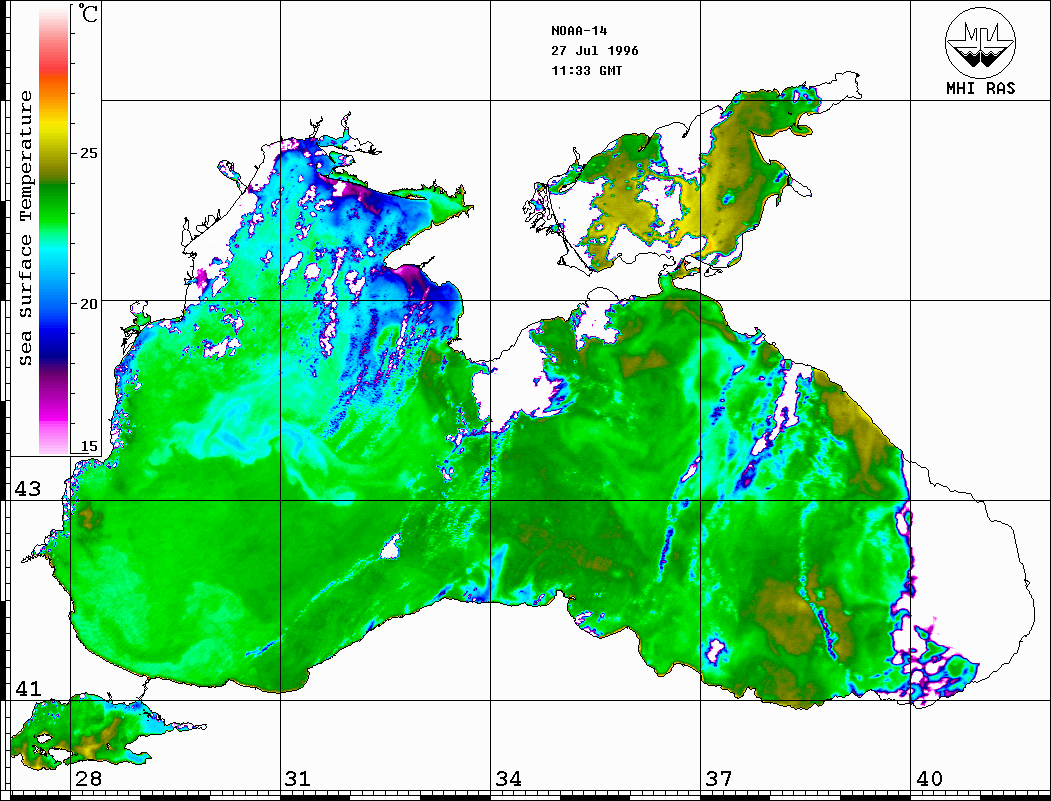Click the '20' value on temperature scale

(88, 304)
